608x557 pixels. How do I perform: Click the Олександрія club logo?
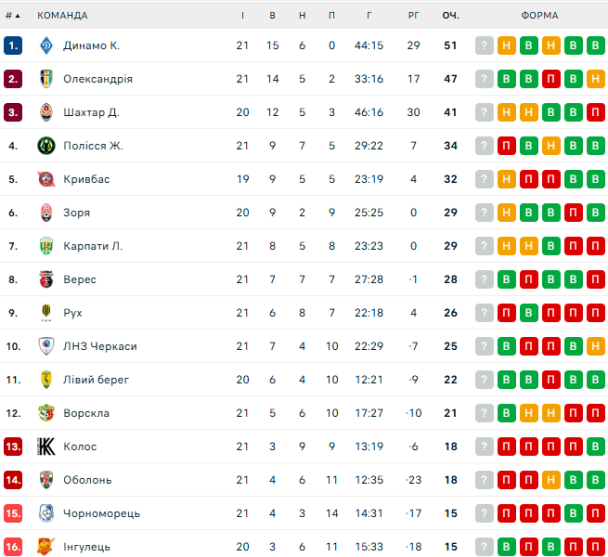pyautogui.click(x=45, y=79)
